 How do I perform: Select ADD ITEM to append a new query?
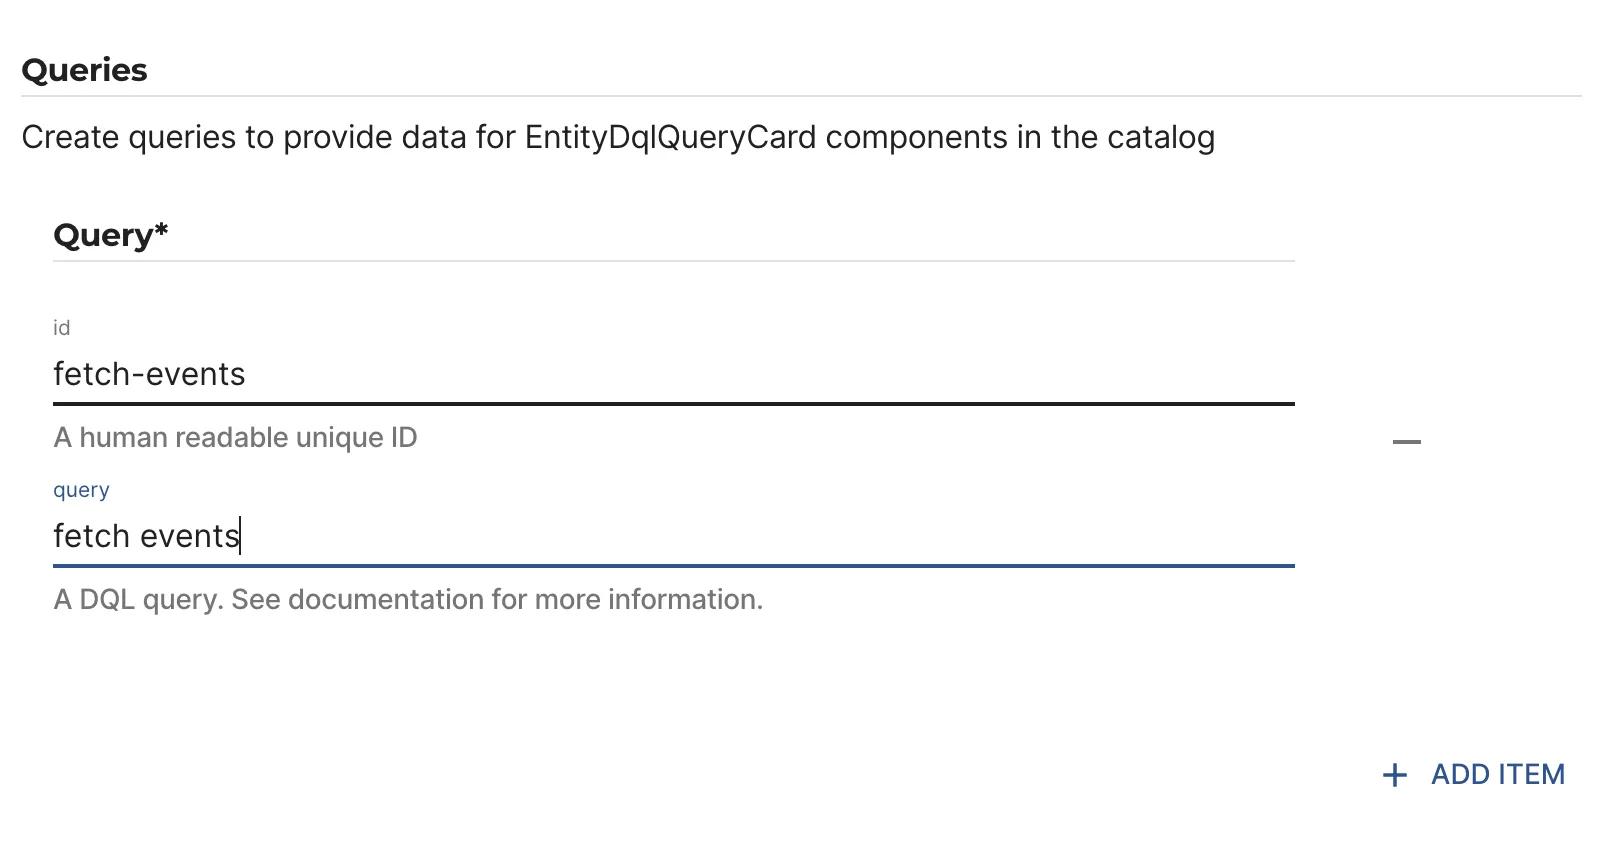coord(1497,775)
